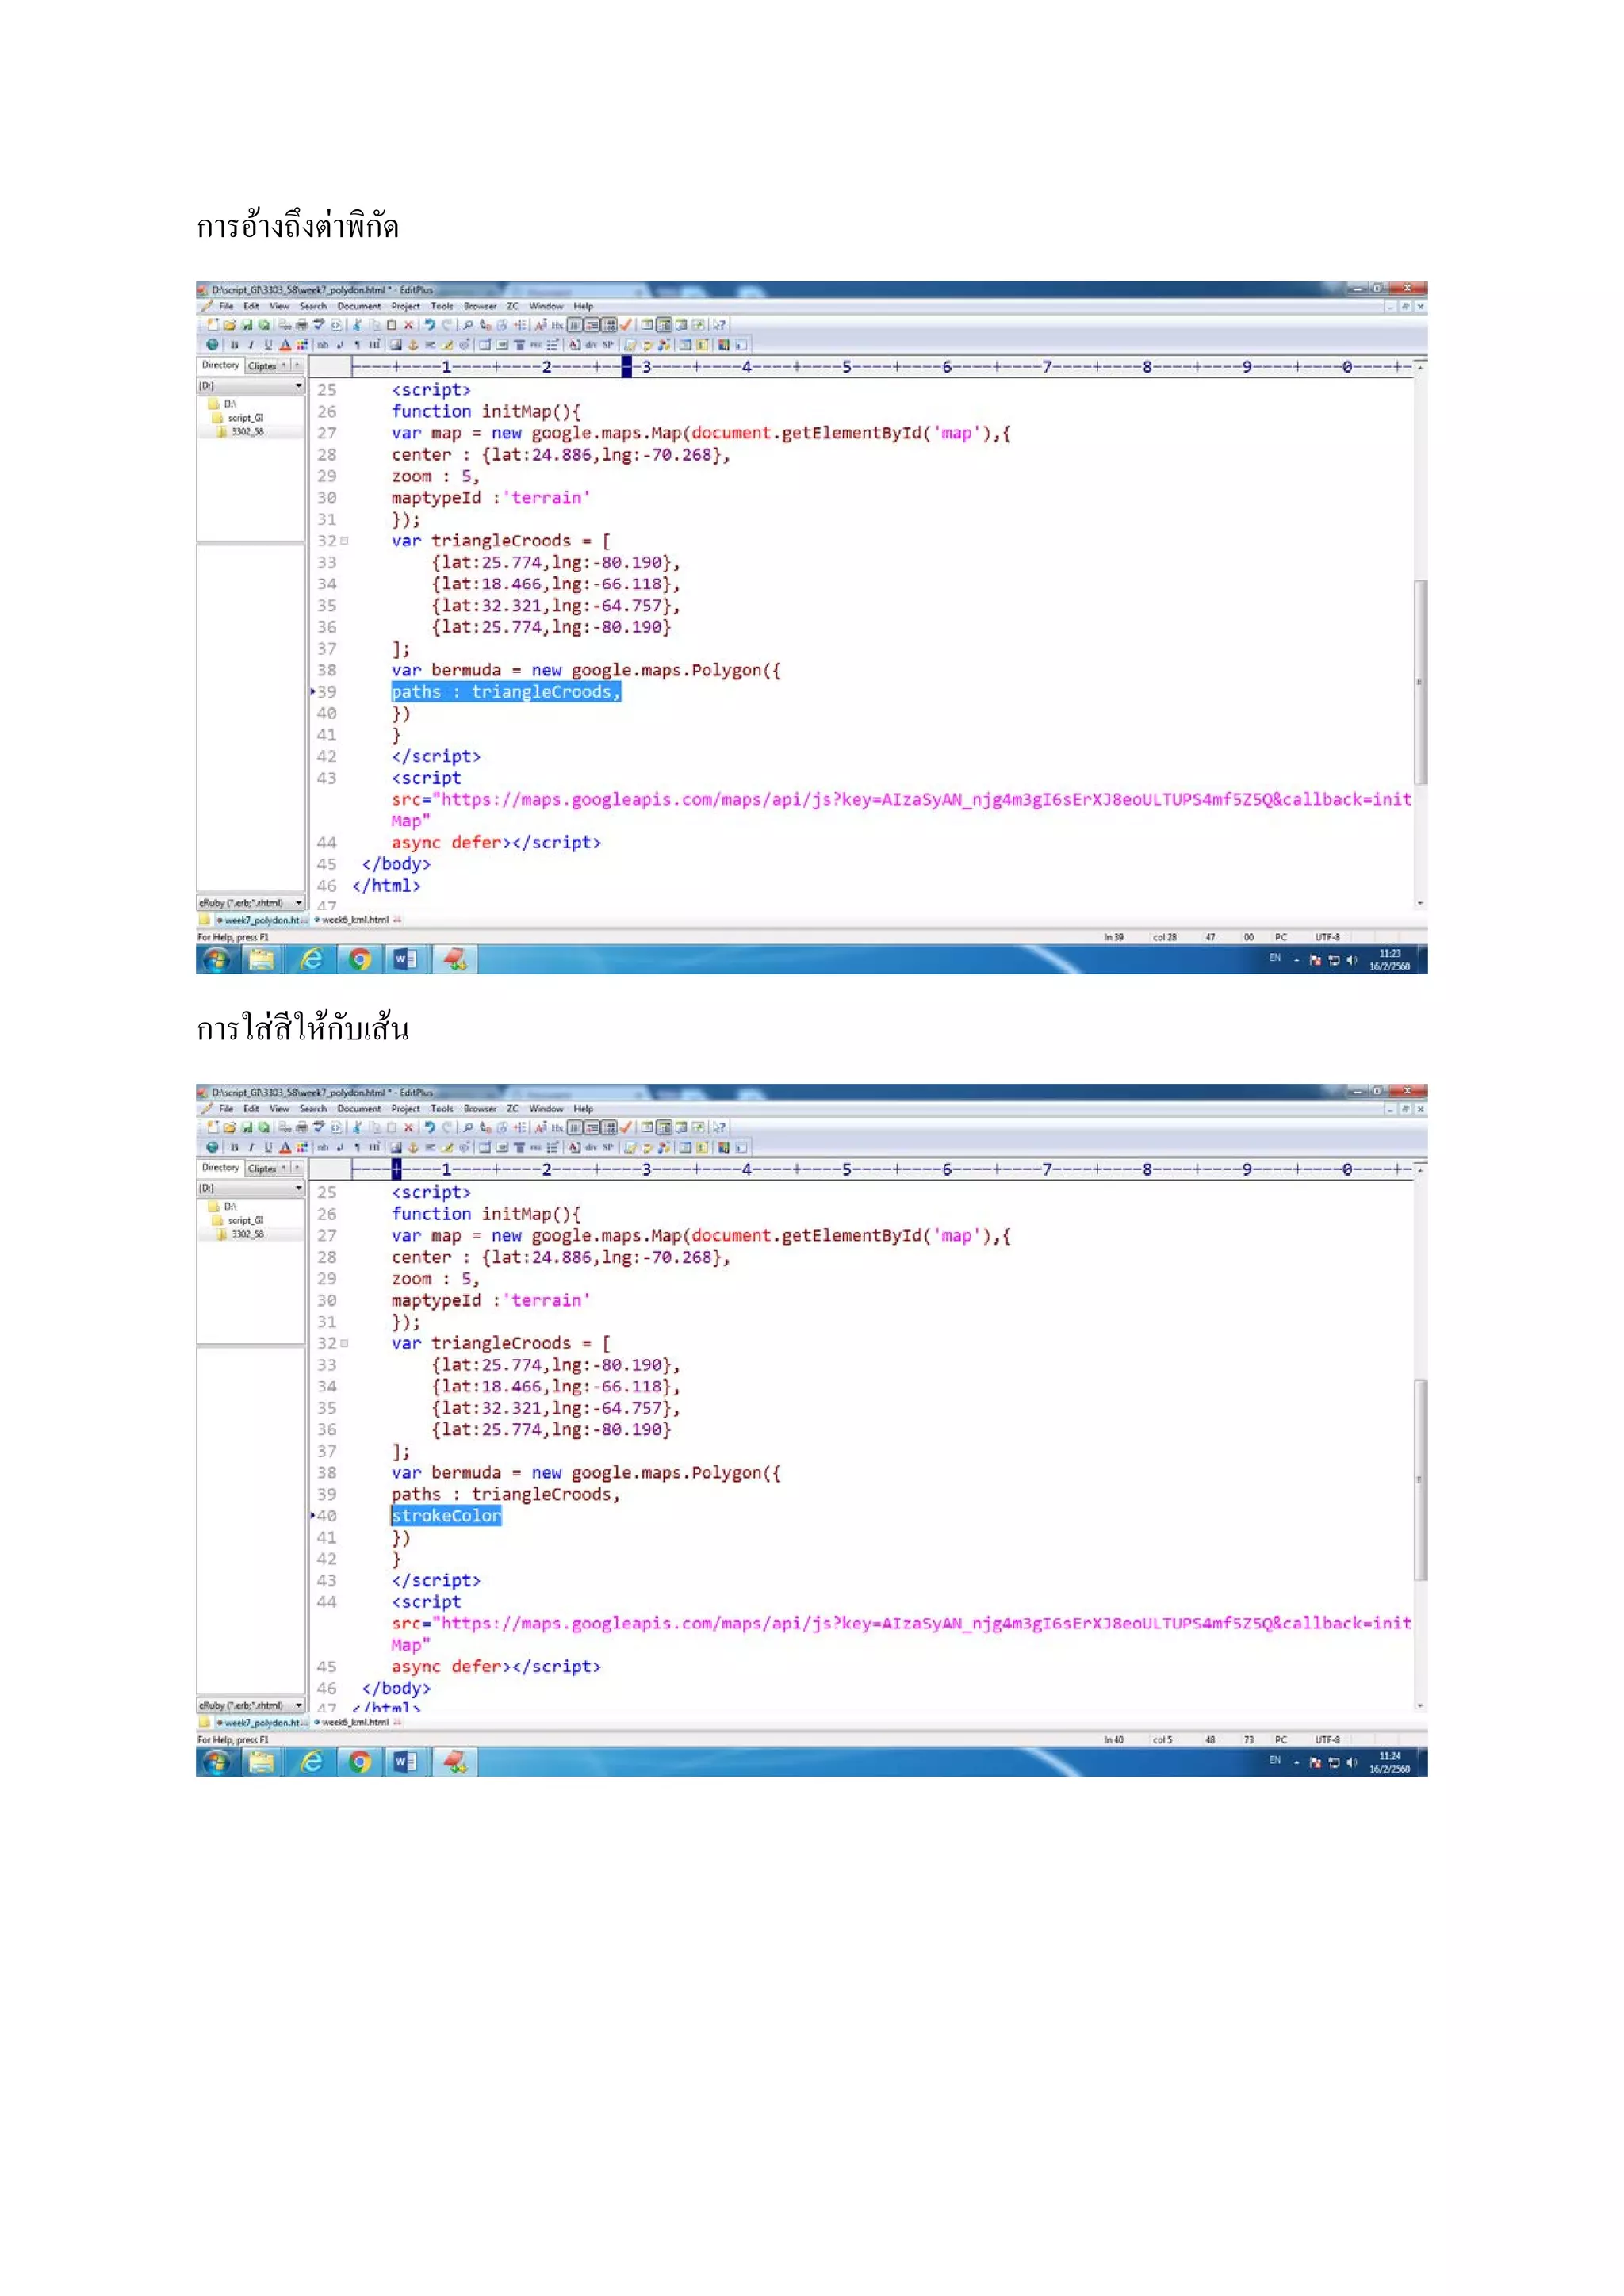This screenshot has width=1624, height=2296.
Task: Click the font color A icon in lower HTML toolbar
Action: 285,1147
